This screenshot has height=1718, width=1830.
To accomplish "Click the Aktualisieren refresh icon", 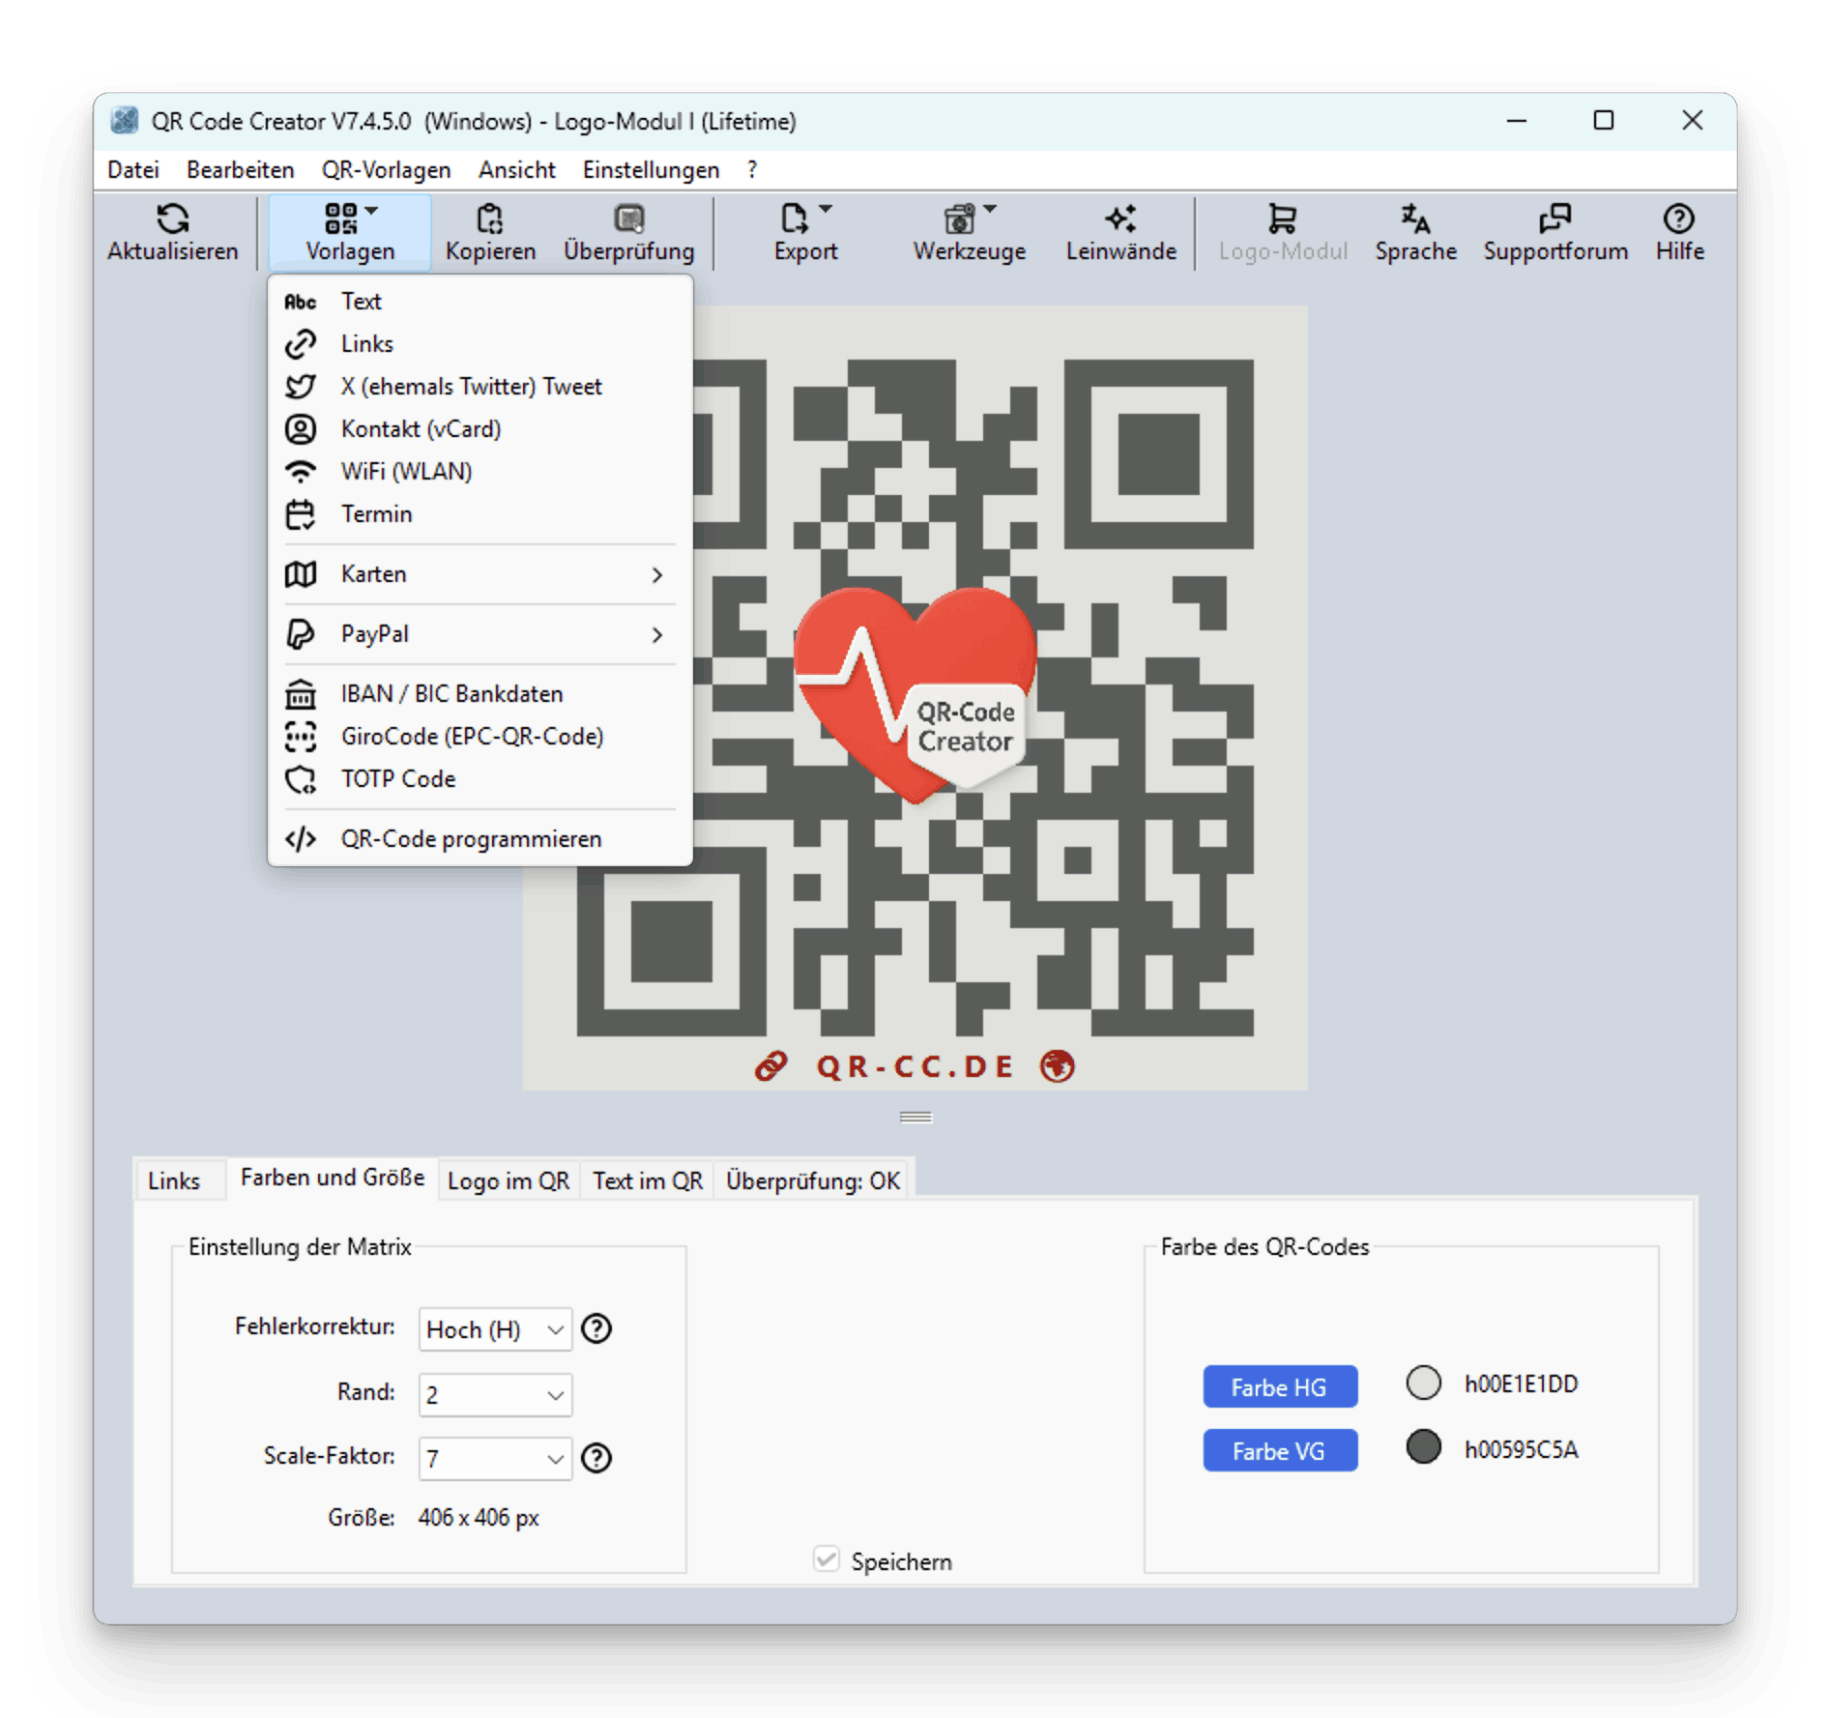I will point(172,219).
